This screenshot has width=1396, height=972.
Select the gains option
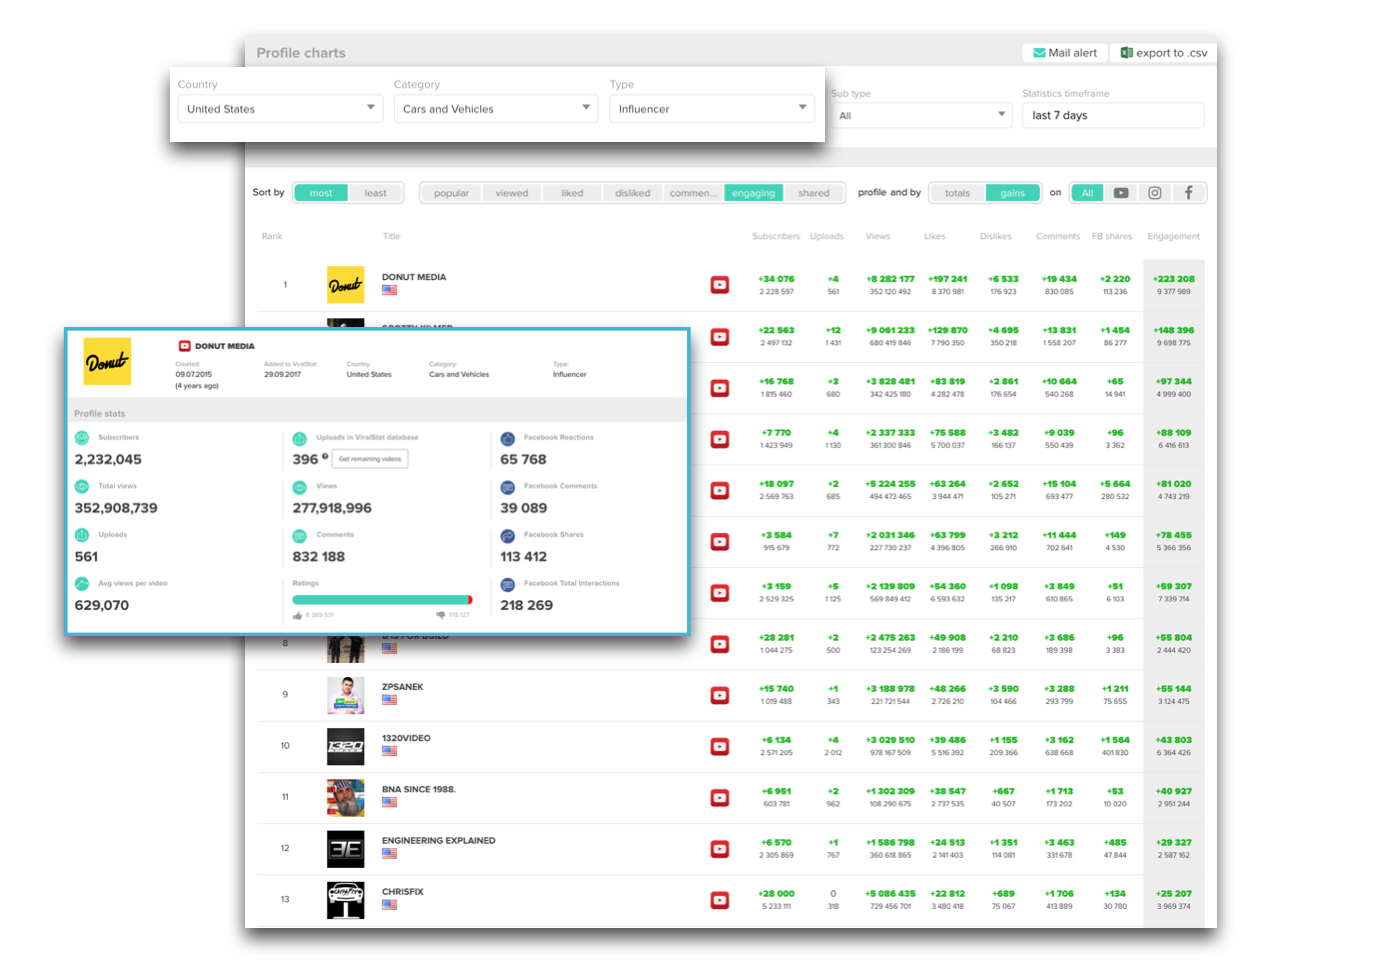(1013, 193)
